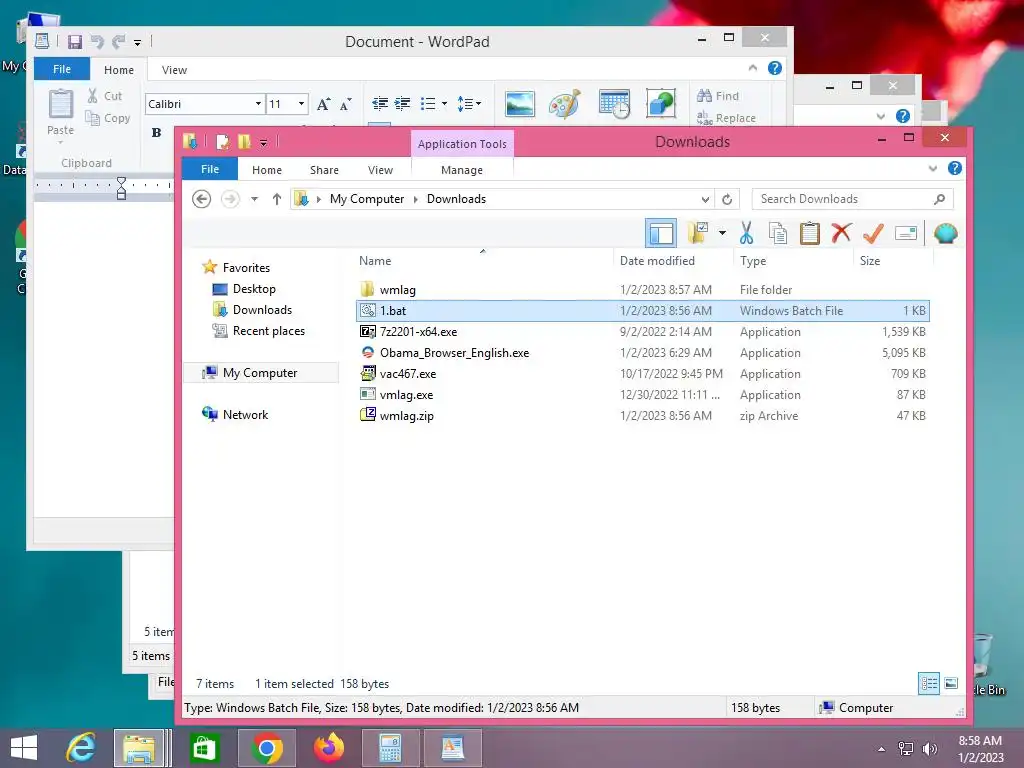Viewport: 1024px width, 768px height.
Task: Open recent locations dropdown next to Forward arrow
Action: click(x=254, y=199)
